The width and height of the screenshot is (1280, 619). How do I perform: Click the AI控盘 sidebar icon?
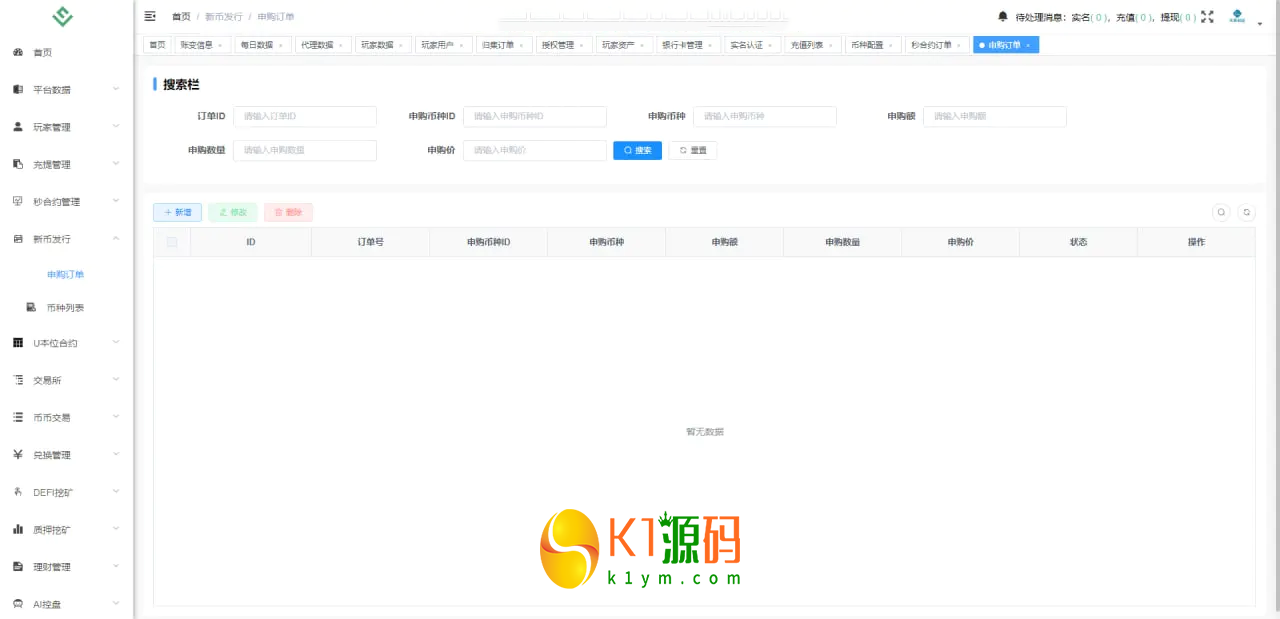coord(18,604)
